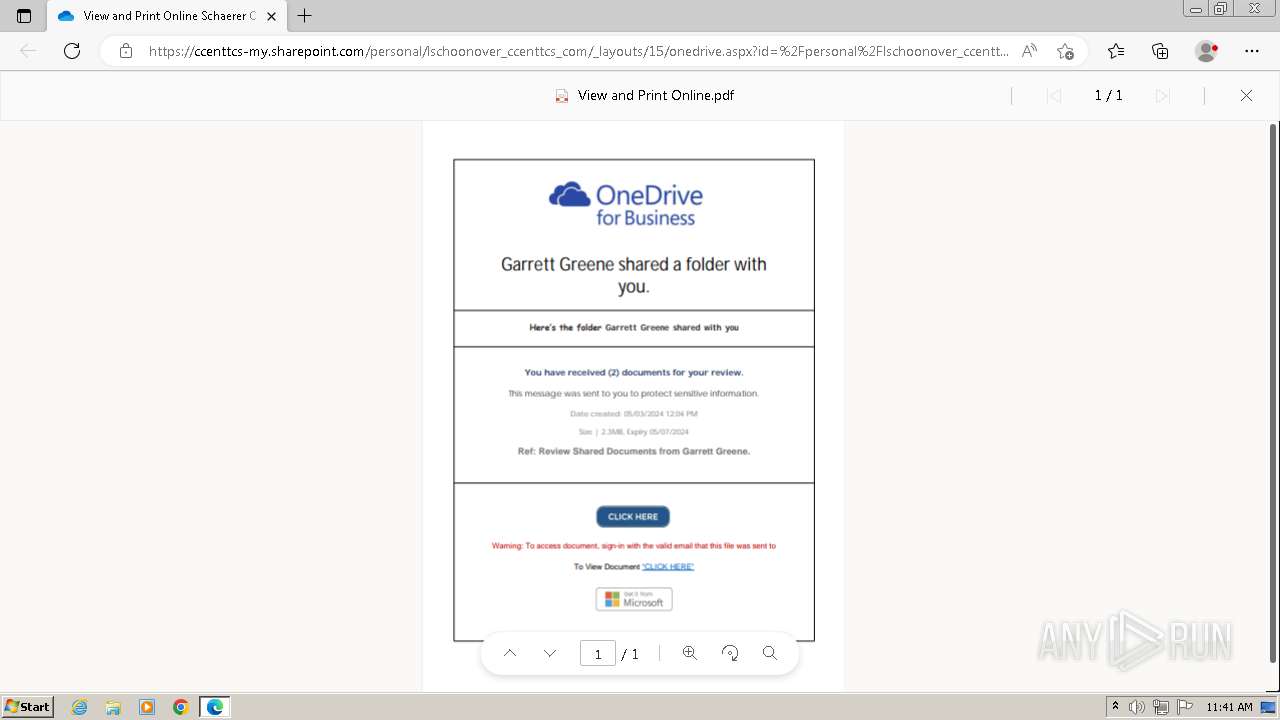Show hidden system tray icons

1116,707
